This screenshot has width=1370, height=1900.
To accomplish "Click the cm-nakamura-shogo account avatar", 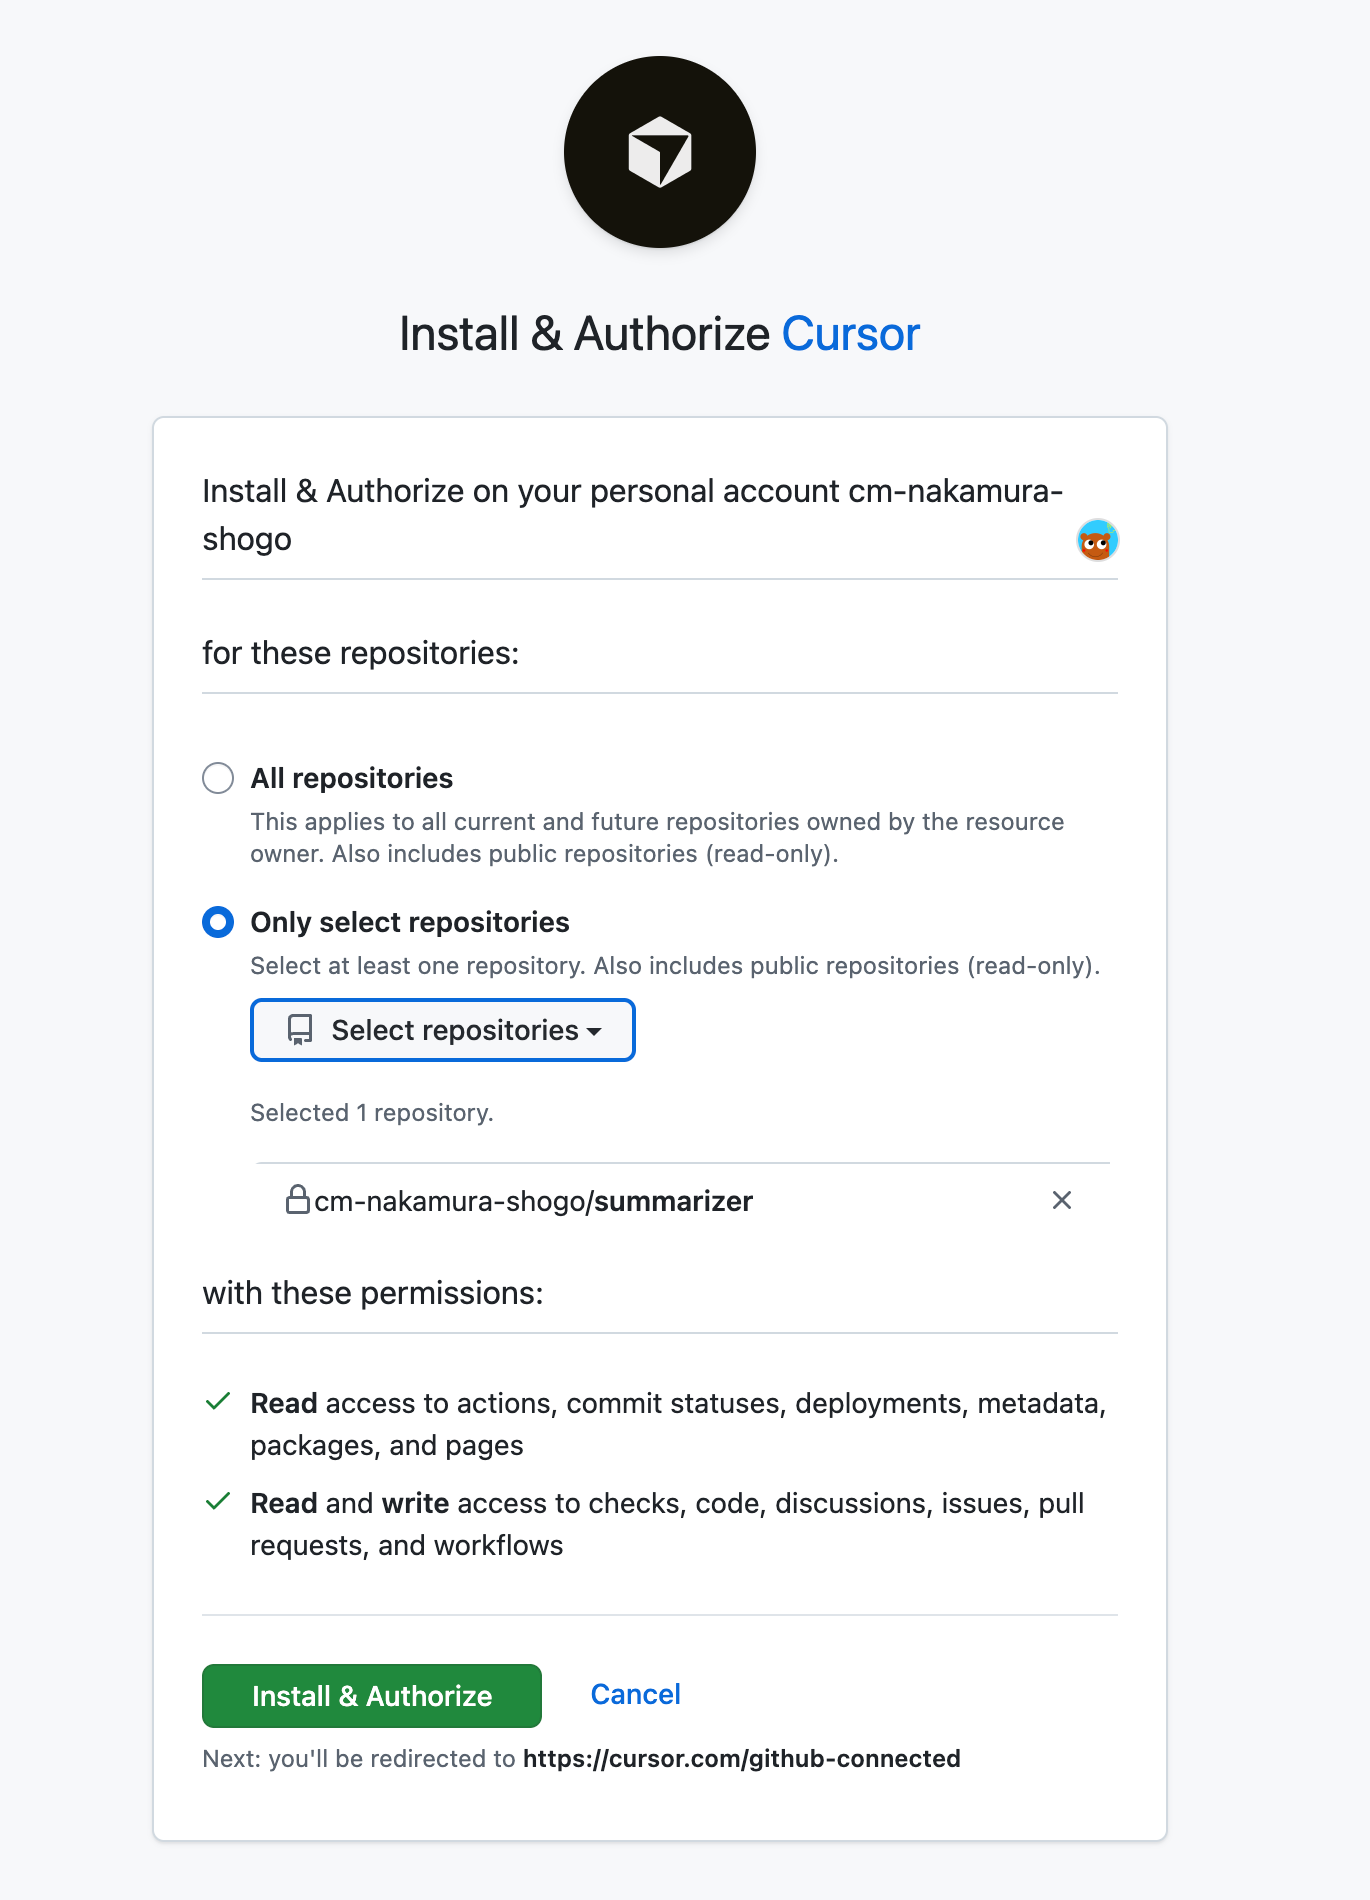I will click(x=1097, y=541).
